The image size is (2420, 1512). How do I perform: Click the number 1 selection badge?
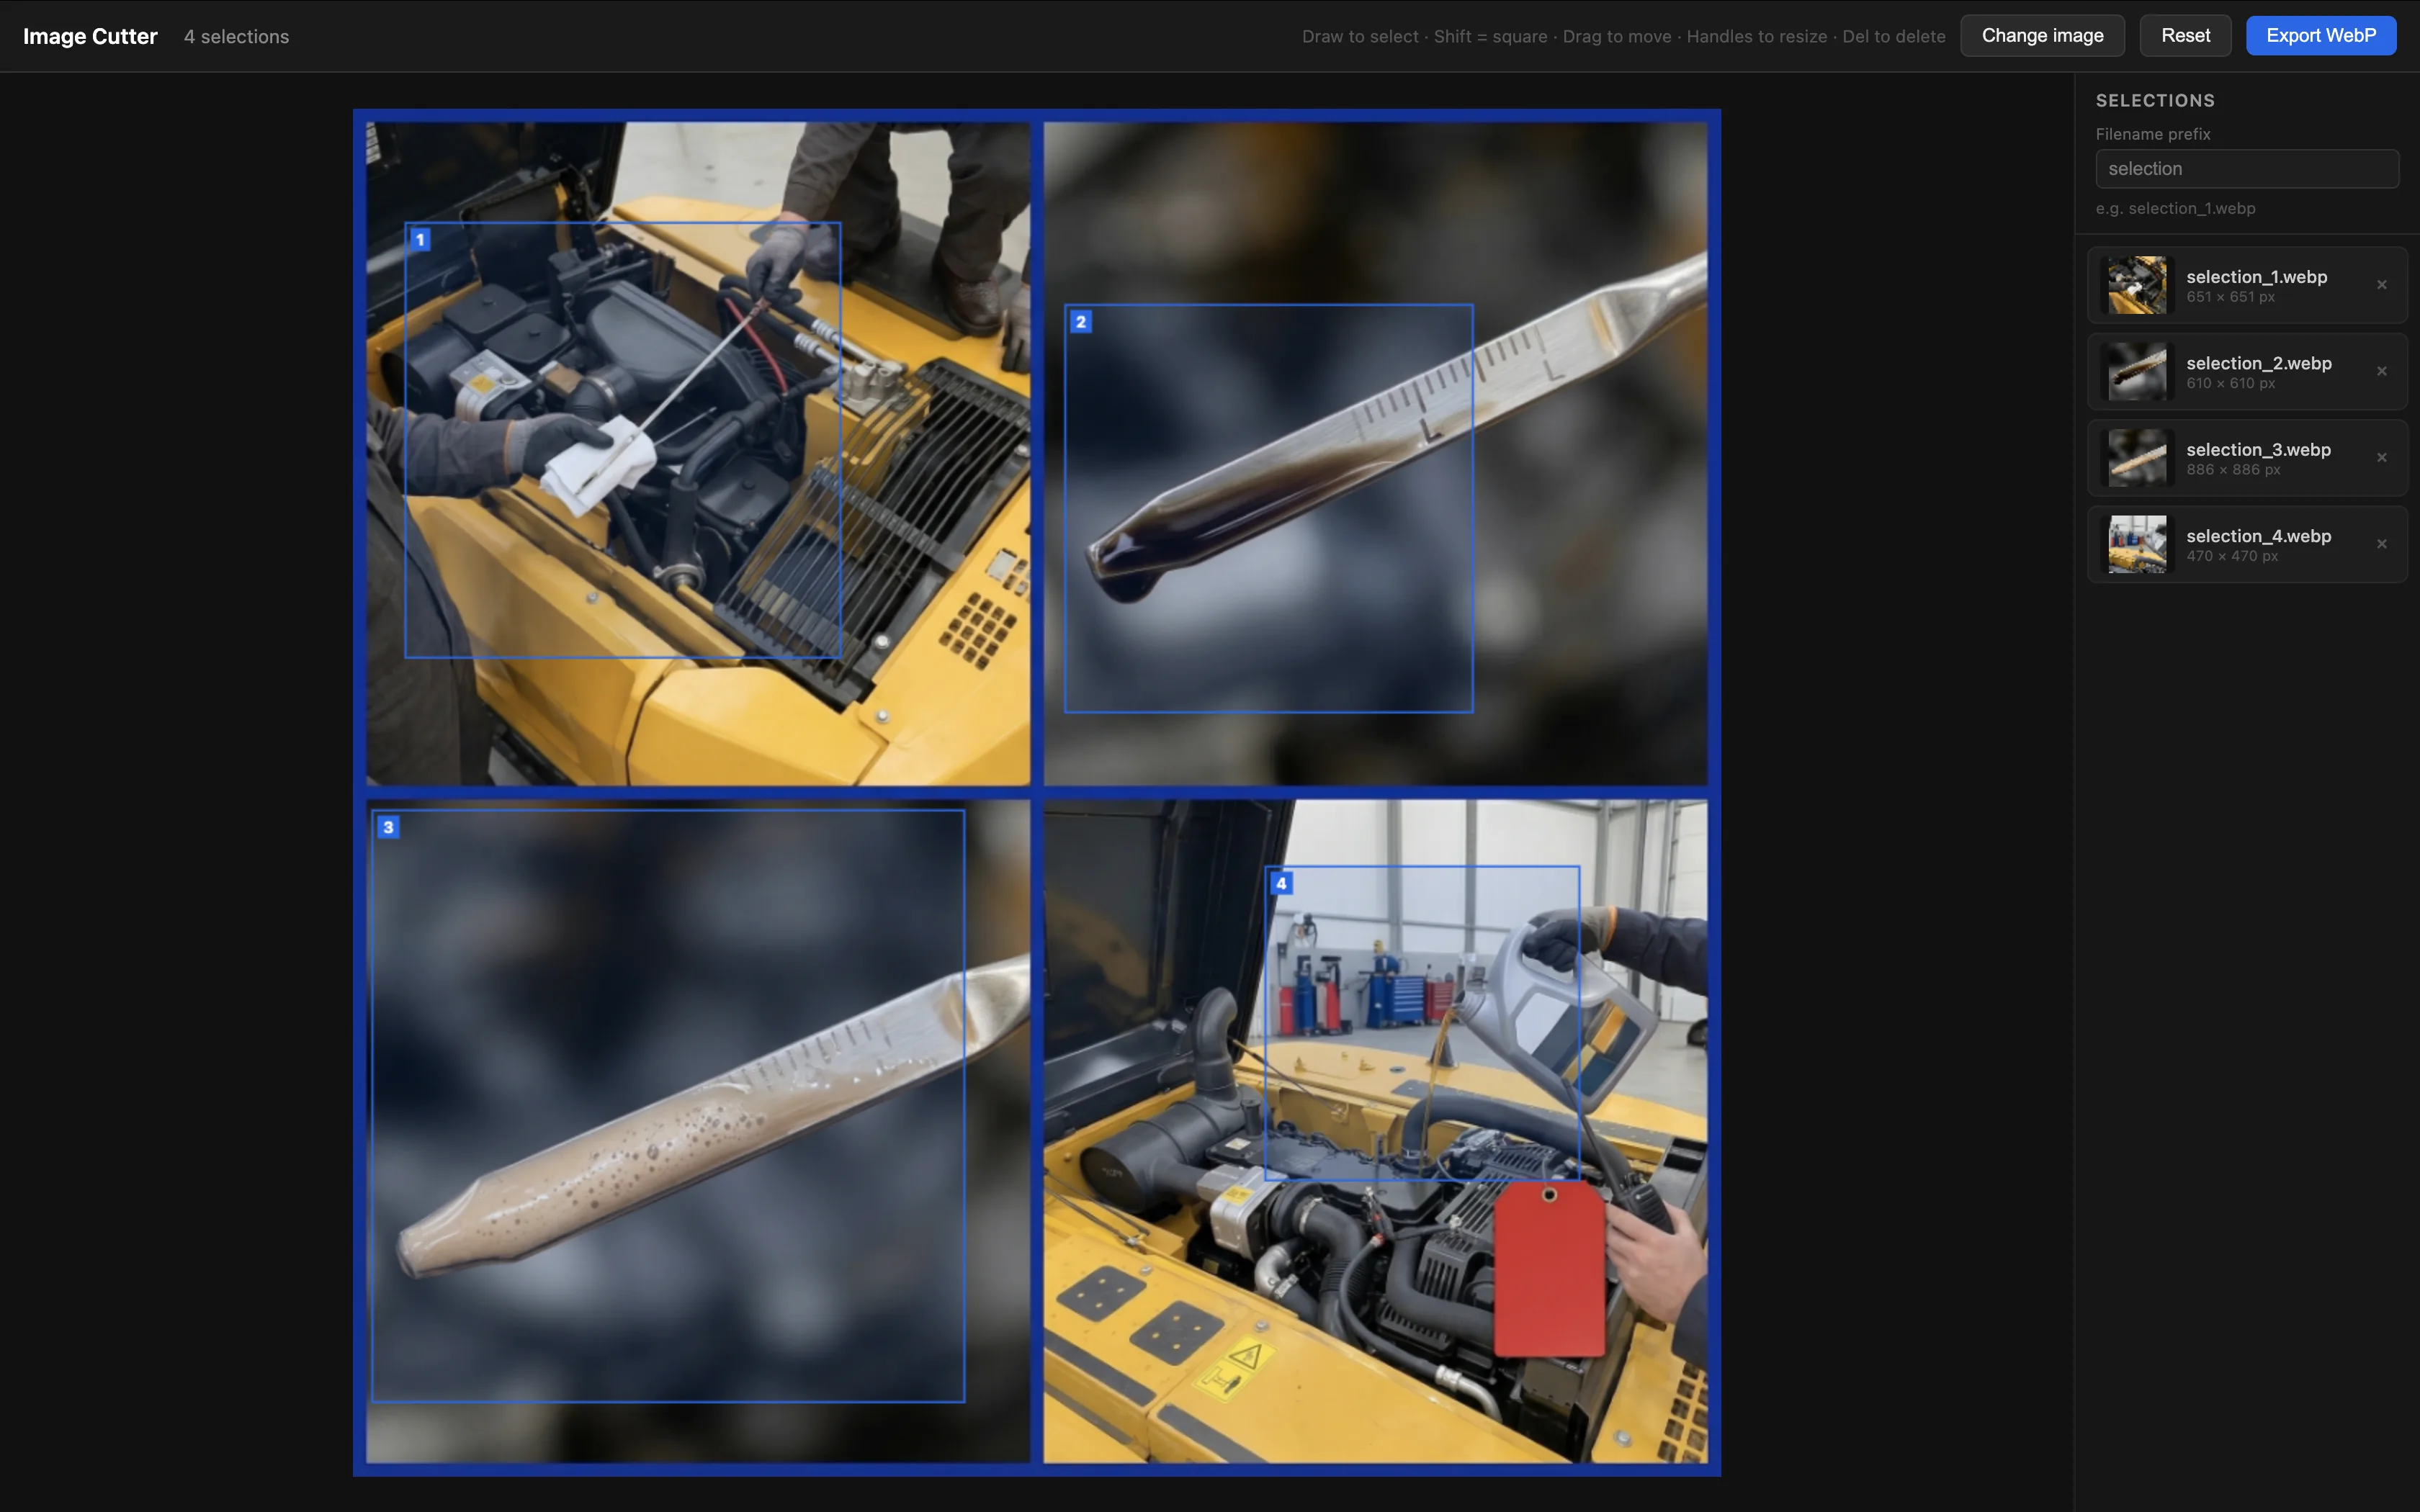420,240
